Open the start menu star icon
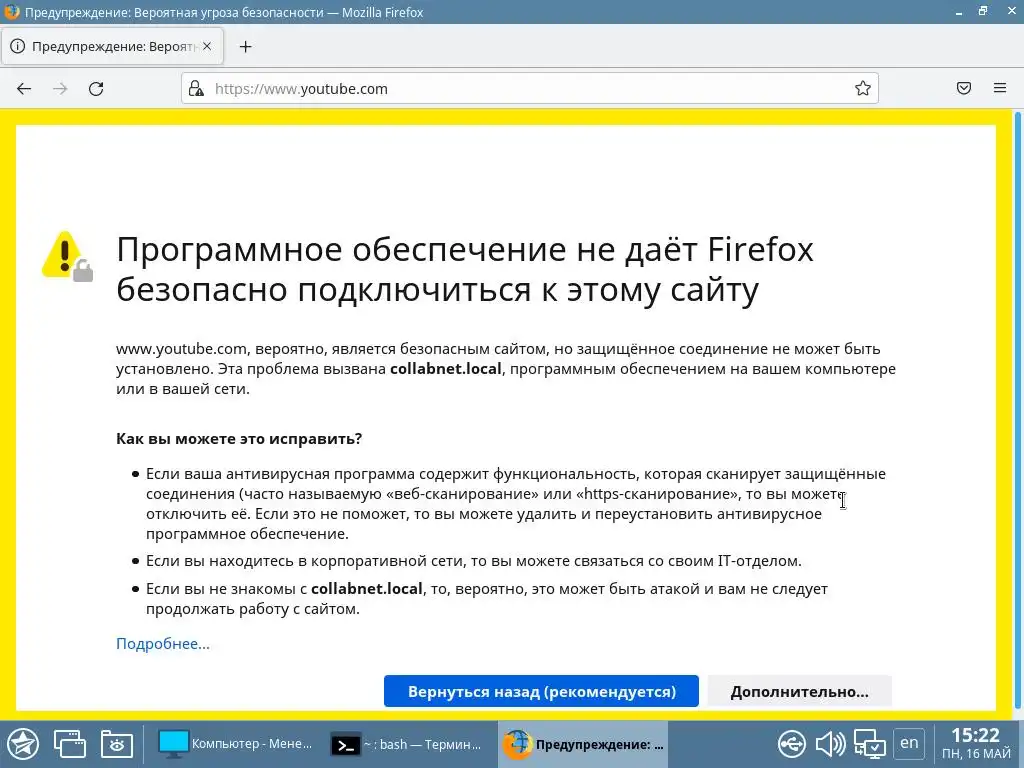The height and width of the screenshot is (768, 1024). (23, 744)
